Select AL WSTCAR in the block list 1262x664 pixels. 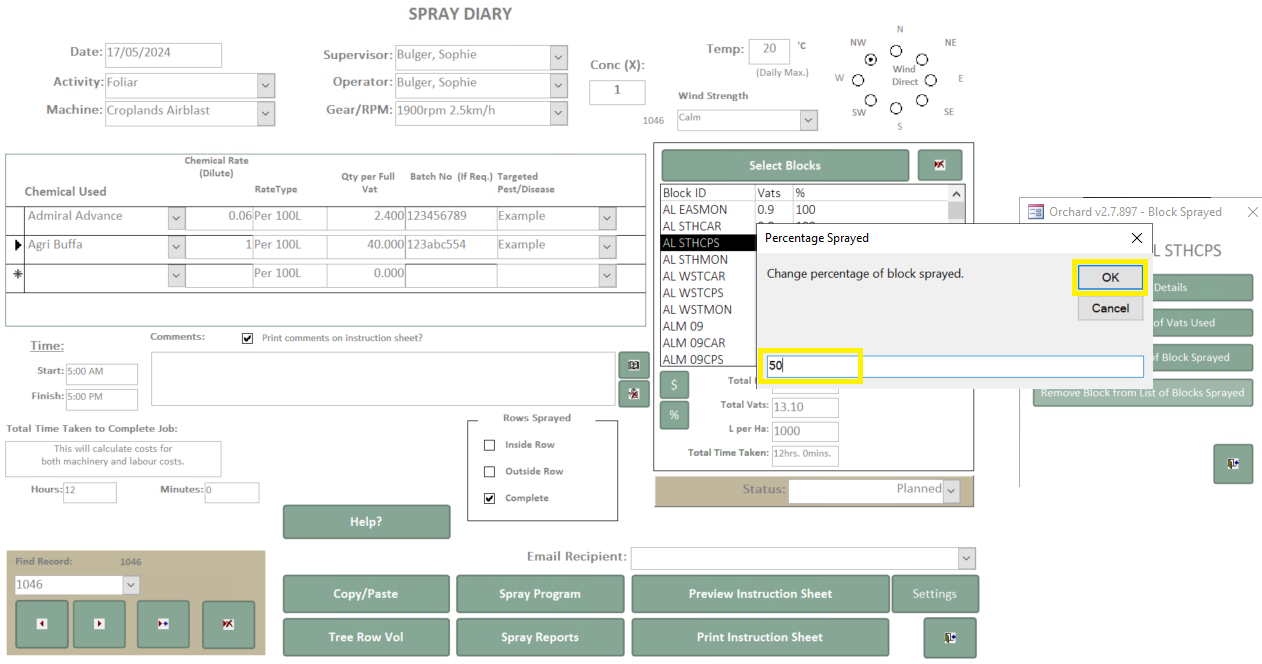pos(694,276)
